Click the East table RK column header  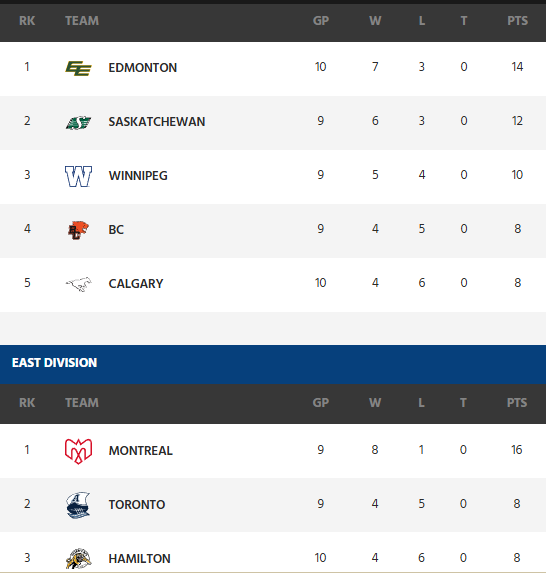[x=27, y=403]
